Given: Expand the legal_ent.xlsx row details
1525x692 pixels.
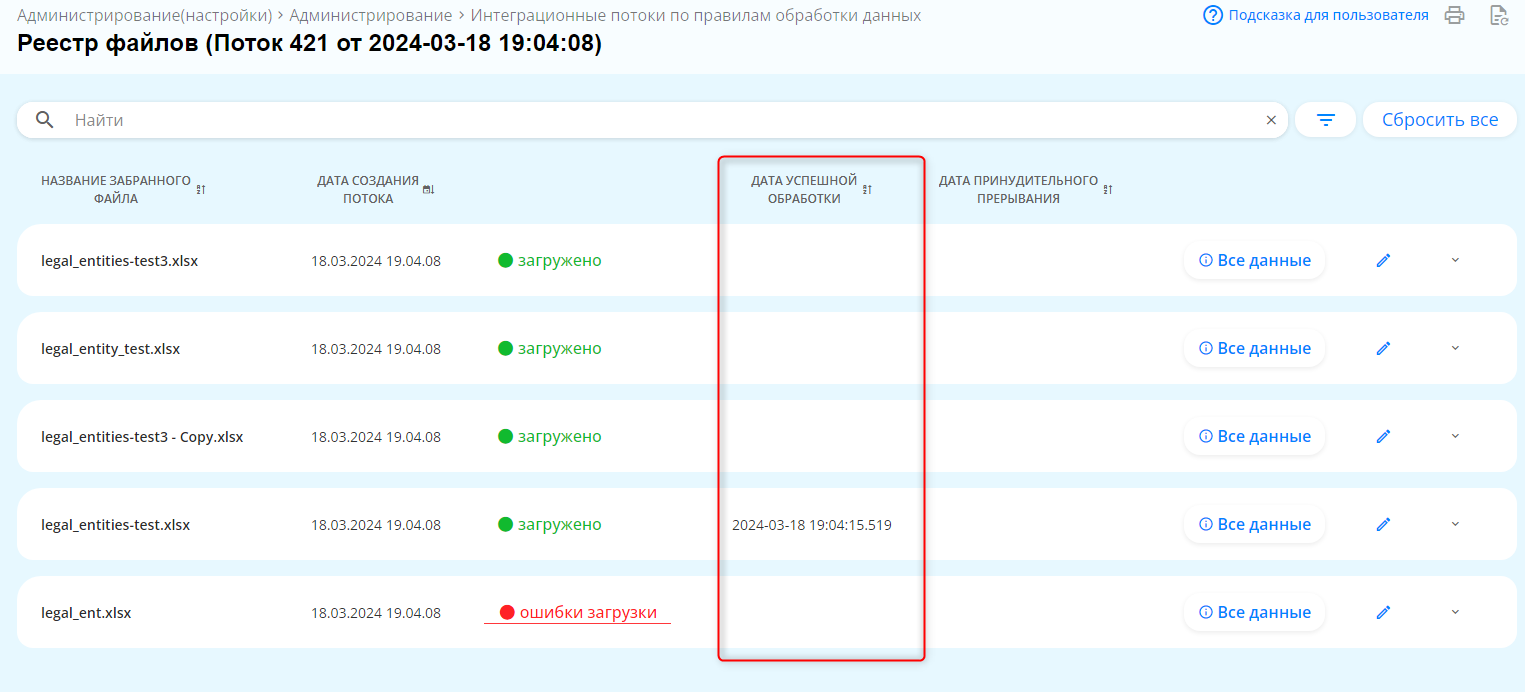Looking at the screenshot, I should (x=1455, y=612).
